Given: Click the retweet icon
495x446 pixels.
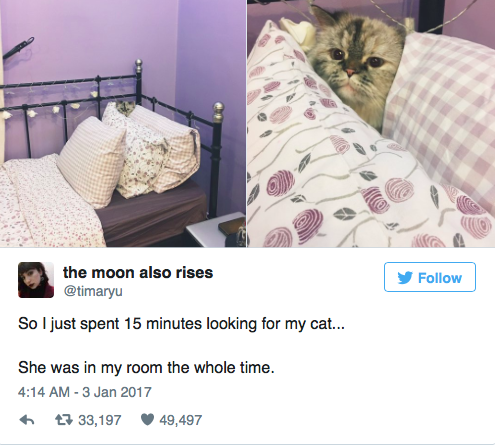Looking at the screenshot, I should tap(64, 420).
